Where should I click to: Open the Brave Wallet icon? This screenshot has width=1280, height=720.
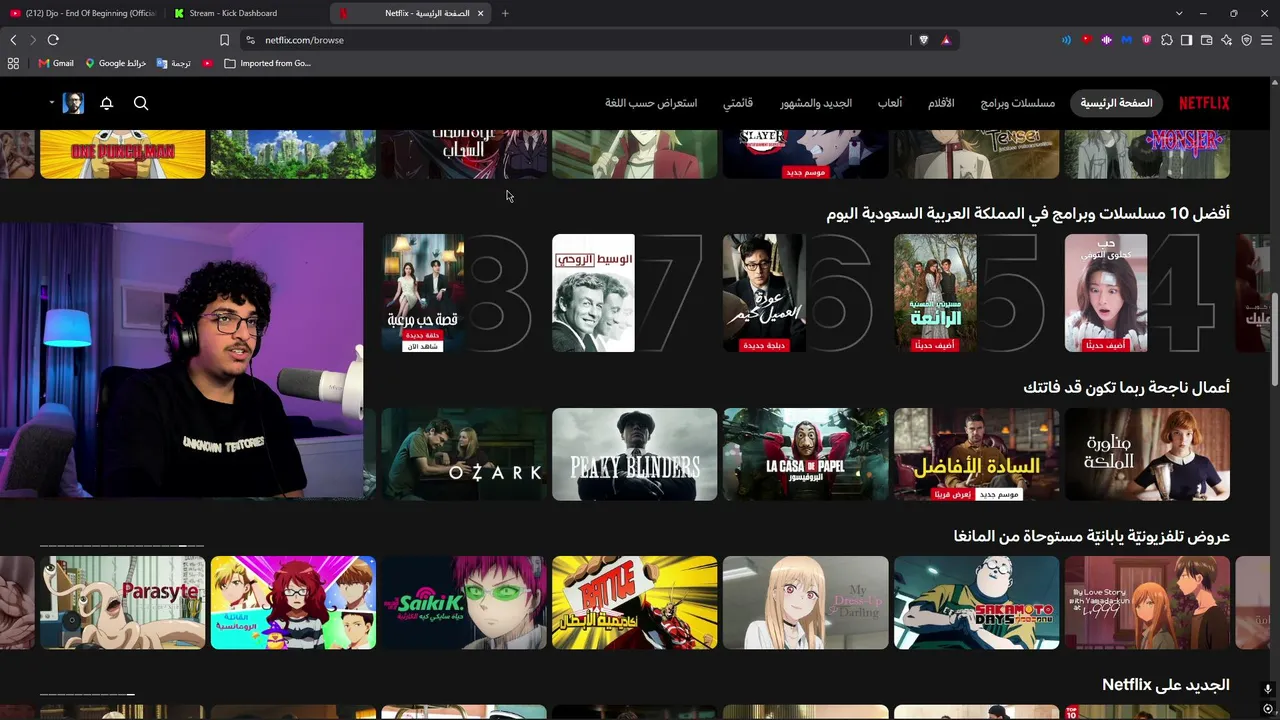coord(1206,40)
